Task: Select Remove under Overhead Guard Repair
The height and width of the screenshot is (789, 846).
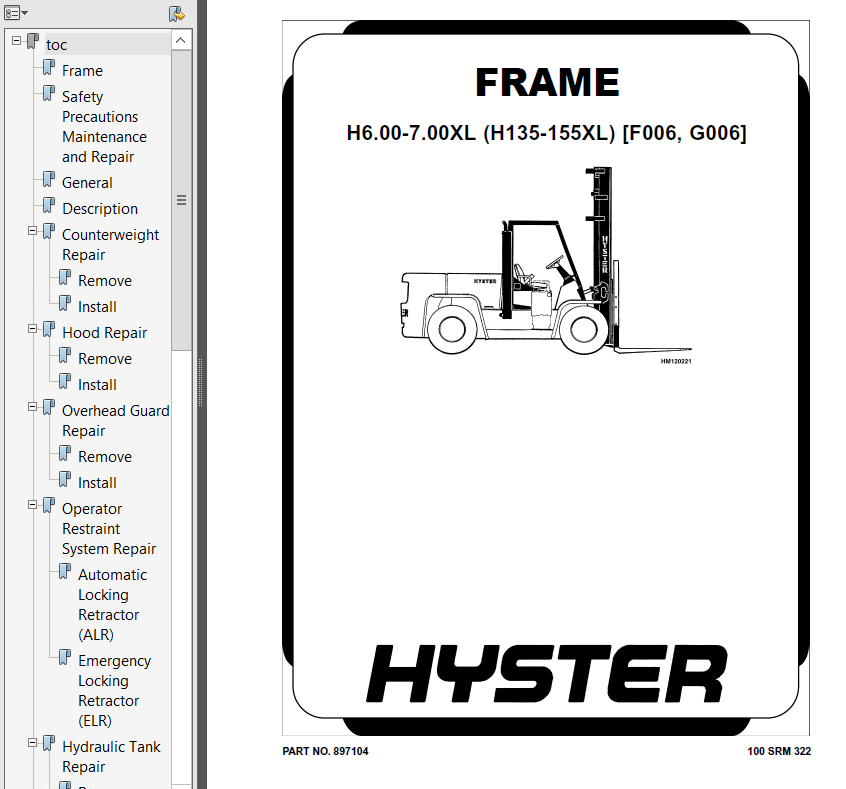Action: (x=105, y=457)
